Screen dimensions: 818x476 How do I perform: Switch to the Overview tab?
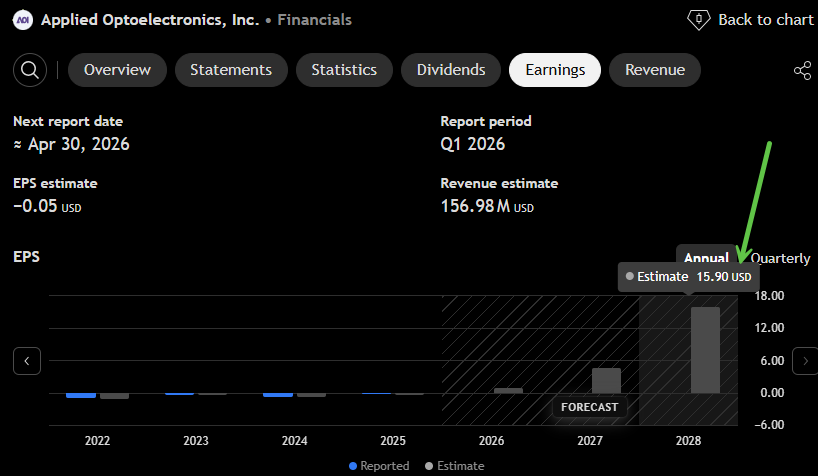117,70
